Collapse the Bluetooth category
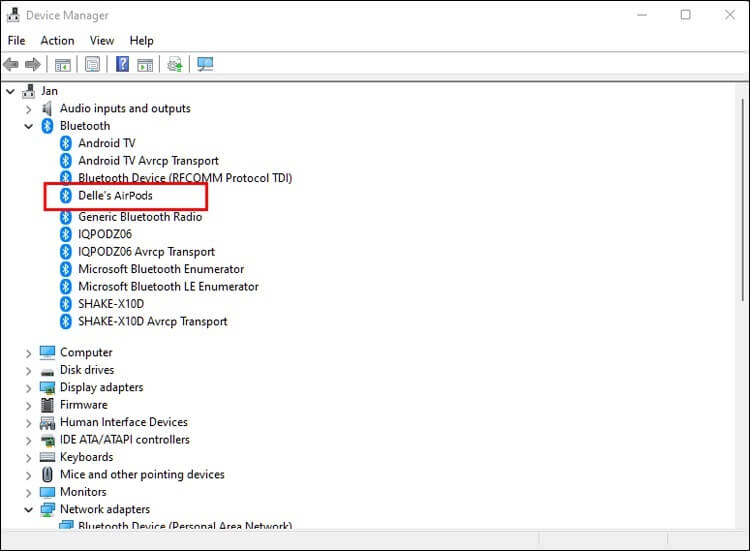Viewport: 750px width, 551px height. click(x=29, y=126)
